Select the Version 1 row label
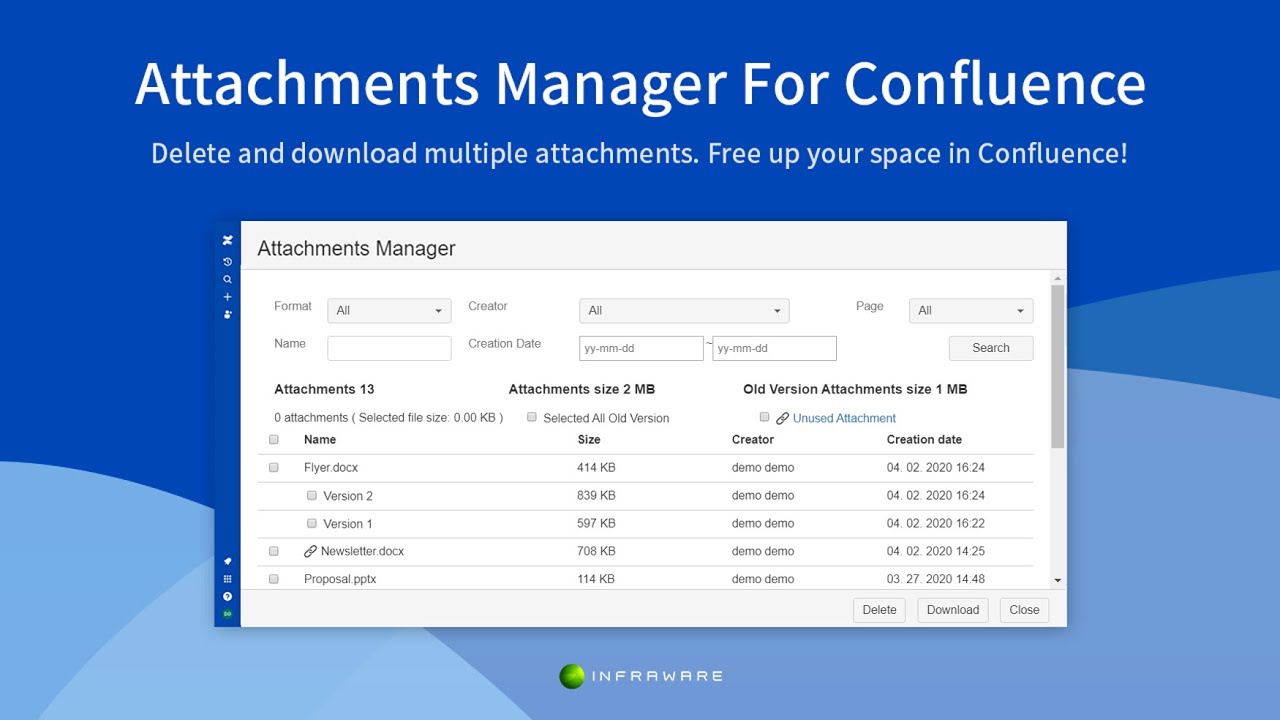1280x720 pixels. point(348,524)
